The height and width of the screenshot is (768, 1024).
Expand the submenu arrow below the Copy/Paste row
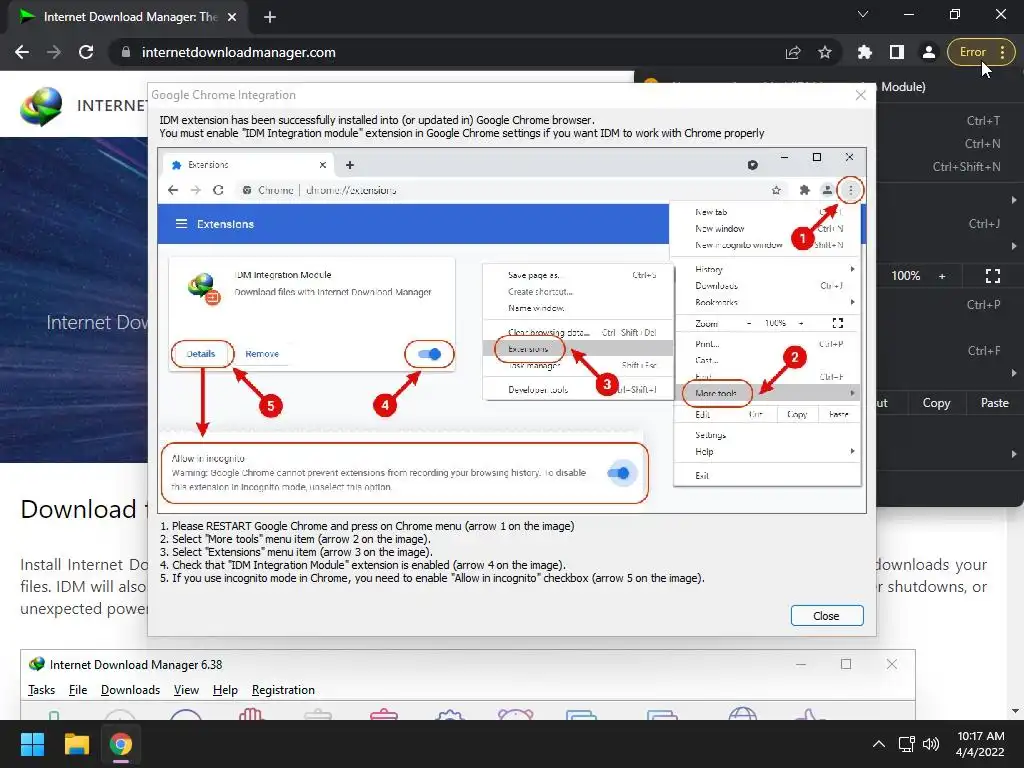[x=1014, y=454]
